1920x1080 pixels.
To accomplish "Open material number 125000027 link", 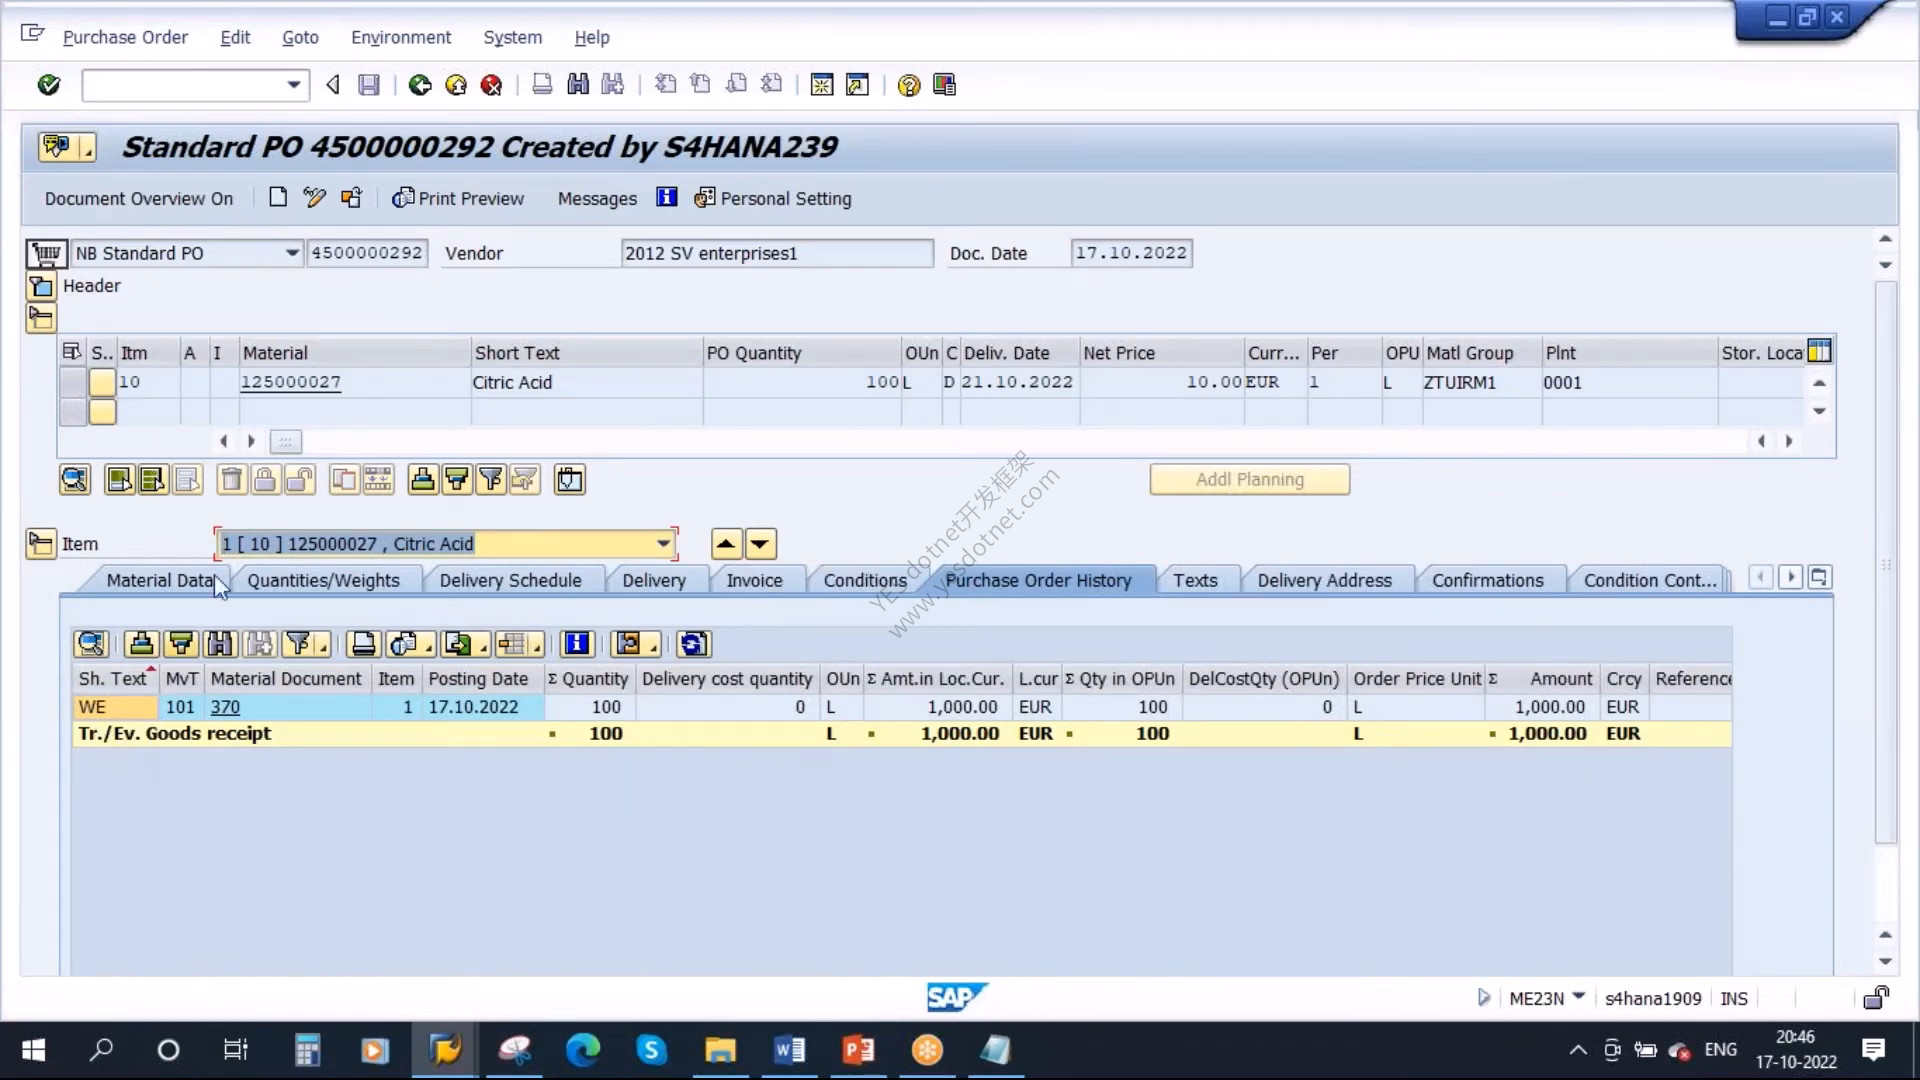I will [290, 383].
